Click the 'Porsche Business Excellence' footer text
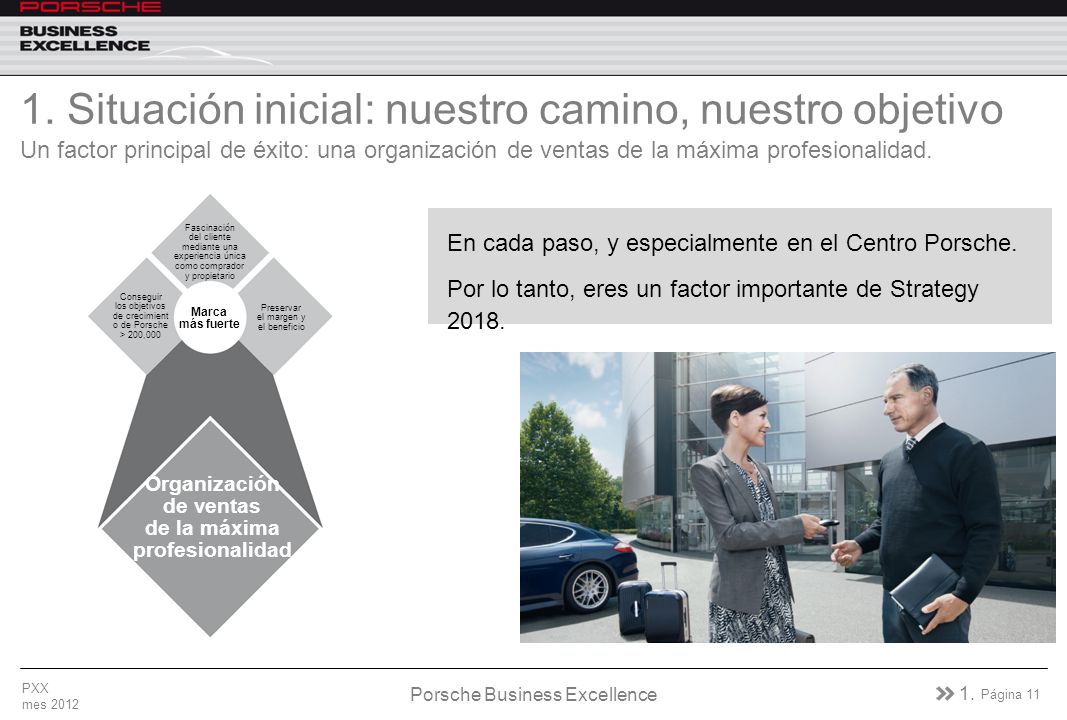The height and width of the screenshot is (720, 1067). pos(534,694)
